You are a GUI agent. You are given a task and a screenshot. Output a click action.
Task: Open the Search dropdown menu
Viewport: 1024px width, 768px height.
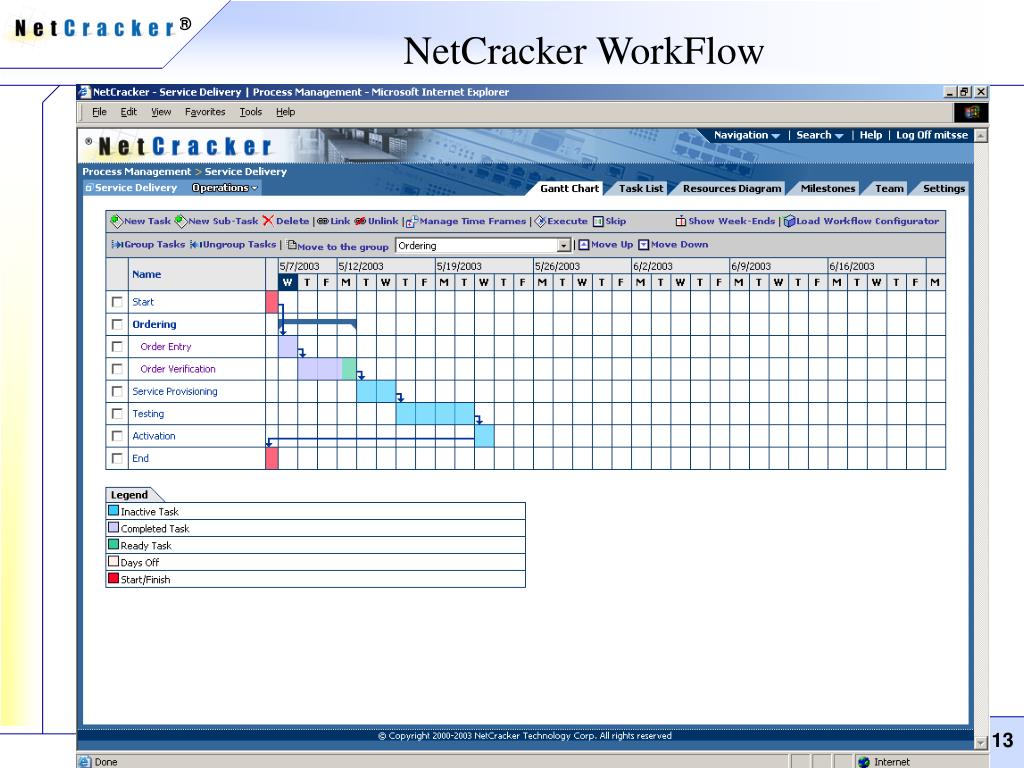click(x=820, y=135)
